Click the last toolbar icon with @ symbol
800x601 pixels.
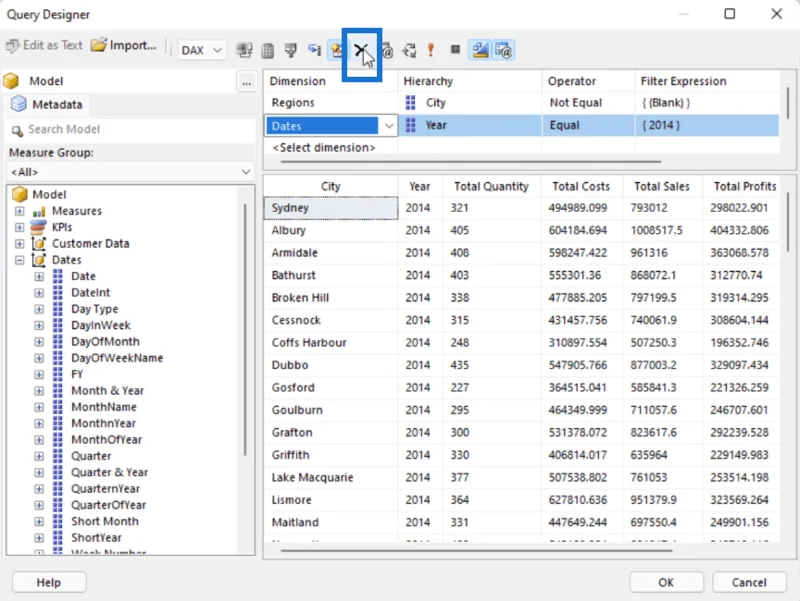click(504, 50)
